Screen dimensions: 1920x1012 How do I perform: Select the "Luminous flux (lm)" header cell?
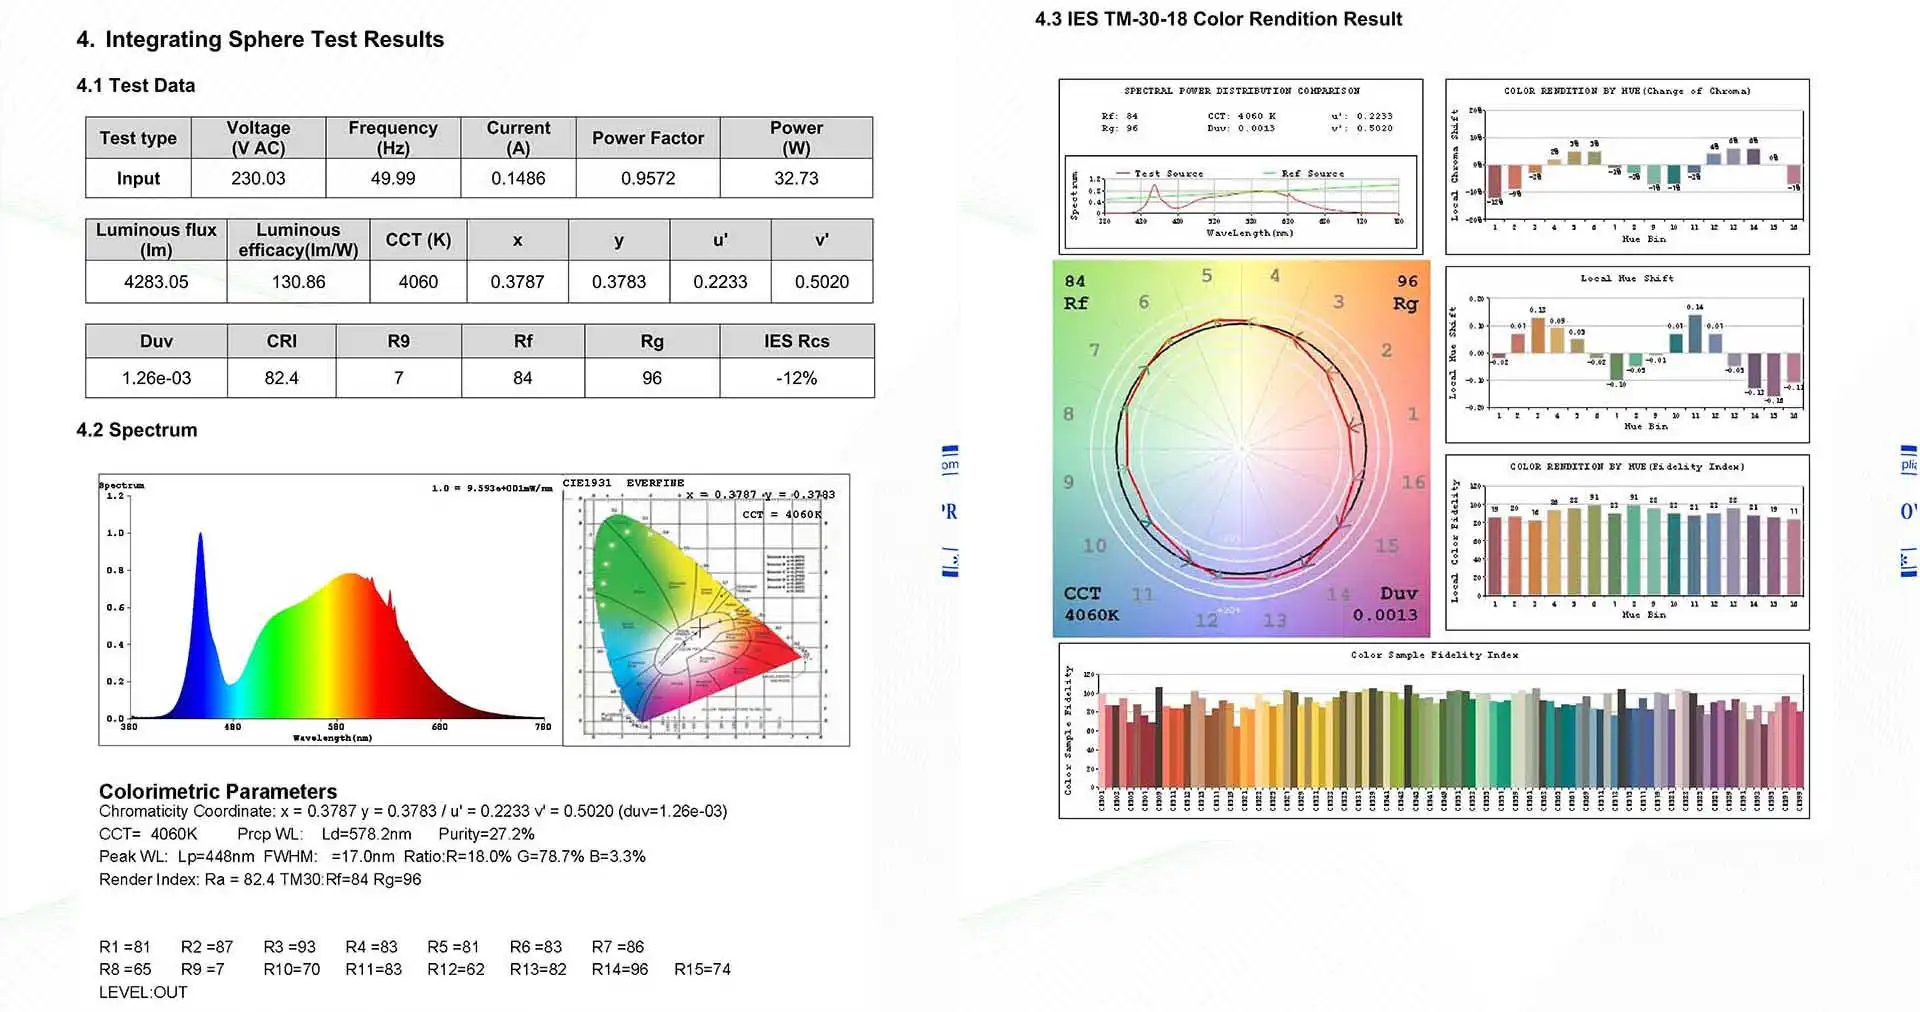pyautogui.click(x=156, y=240)
